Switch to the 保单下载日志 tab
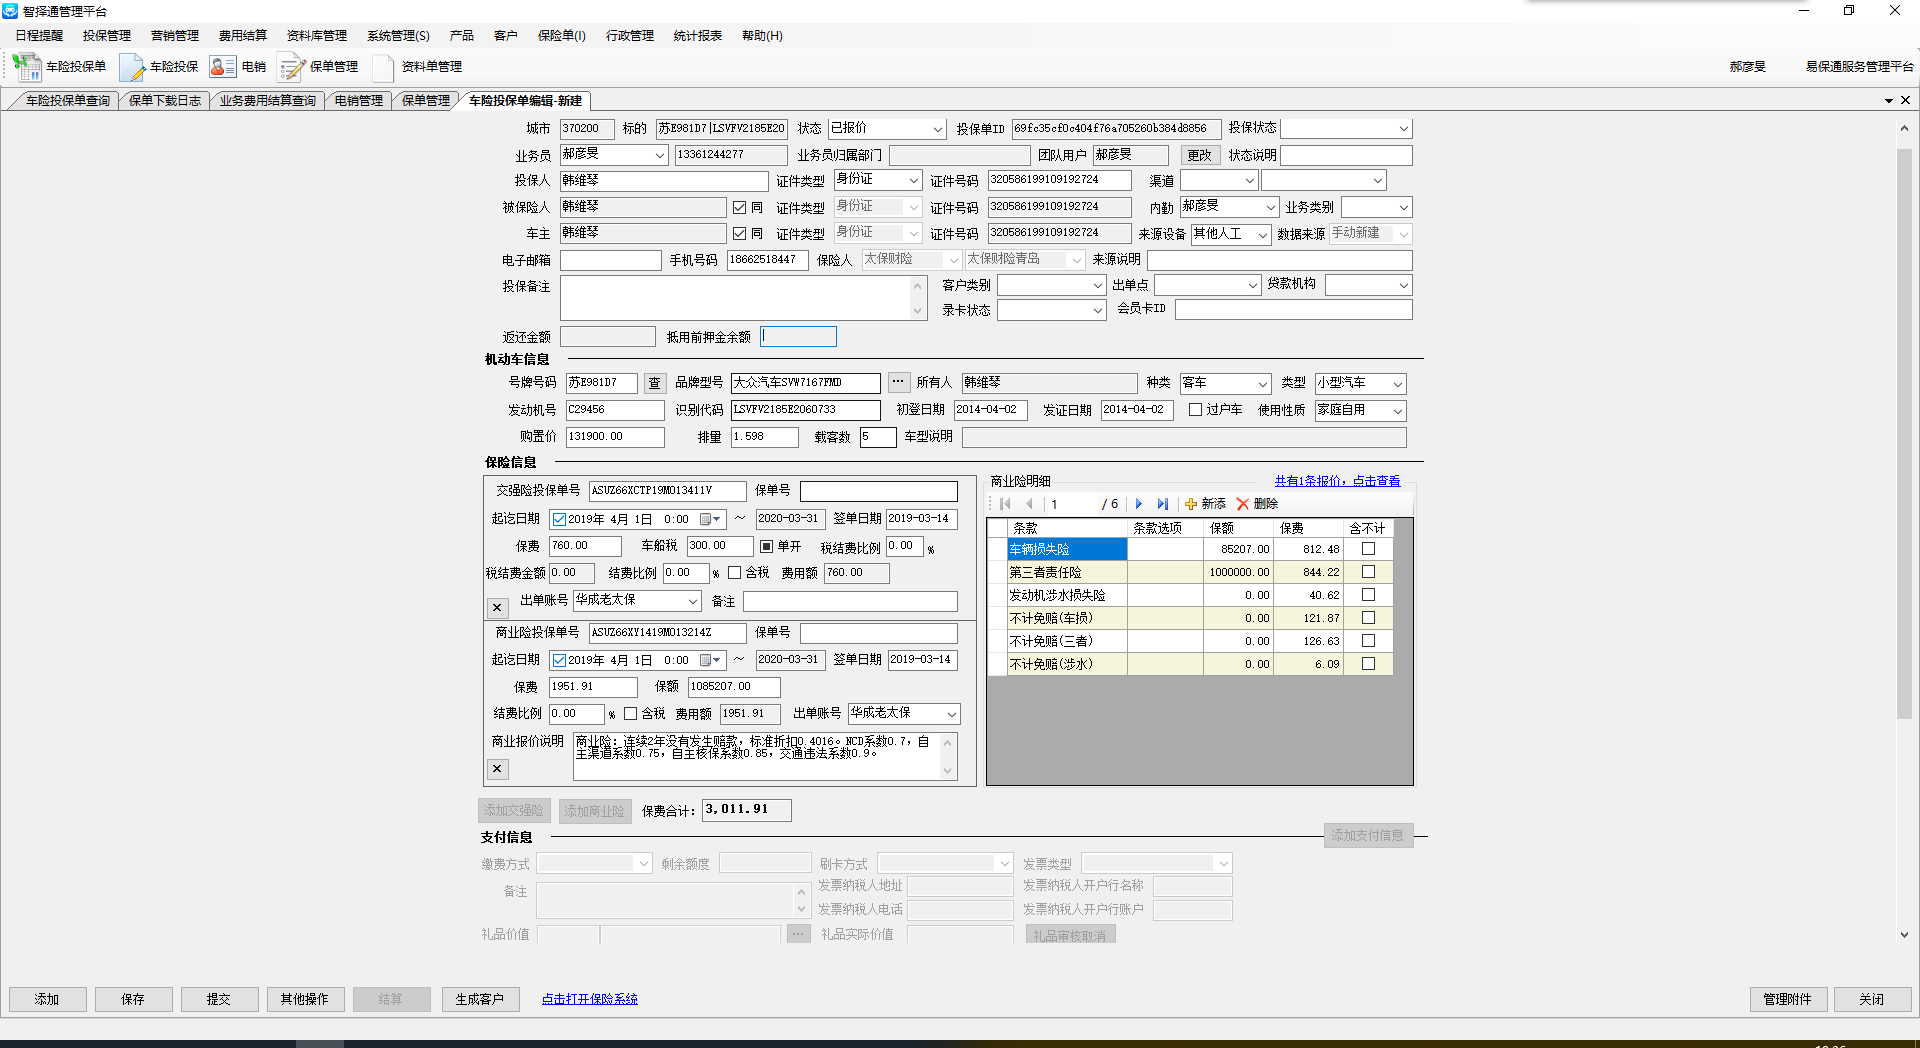Screen dimensions: 1920x1048 point(165,101)
